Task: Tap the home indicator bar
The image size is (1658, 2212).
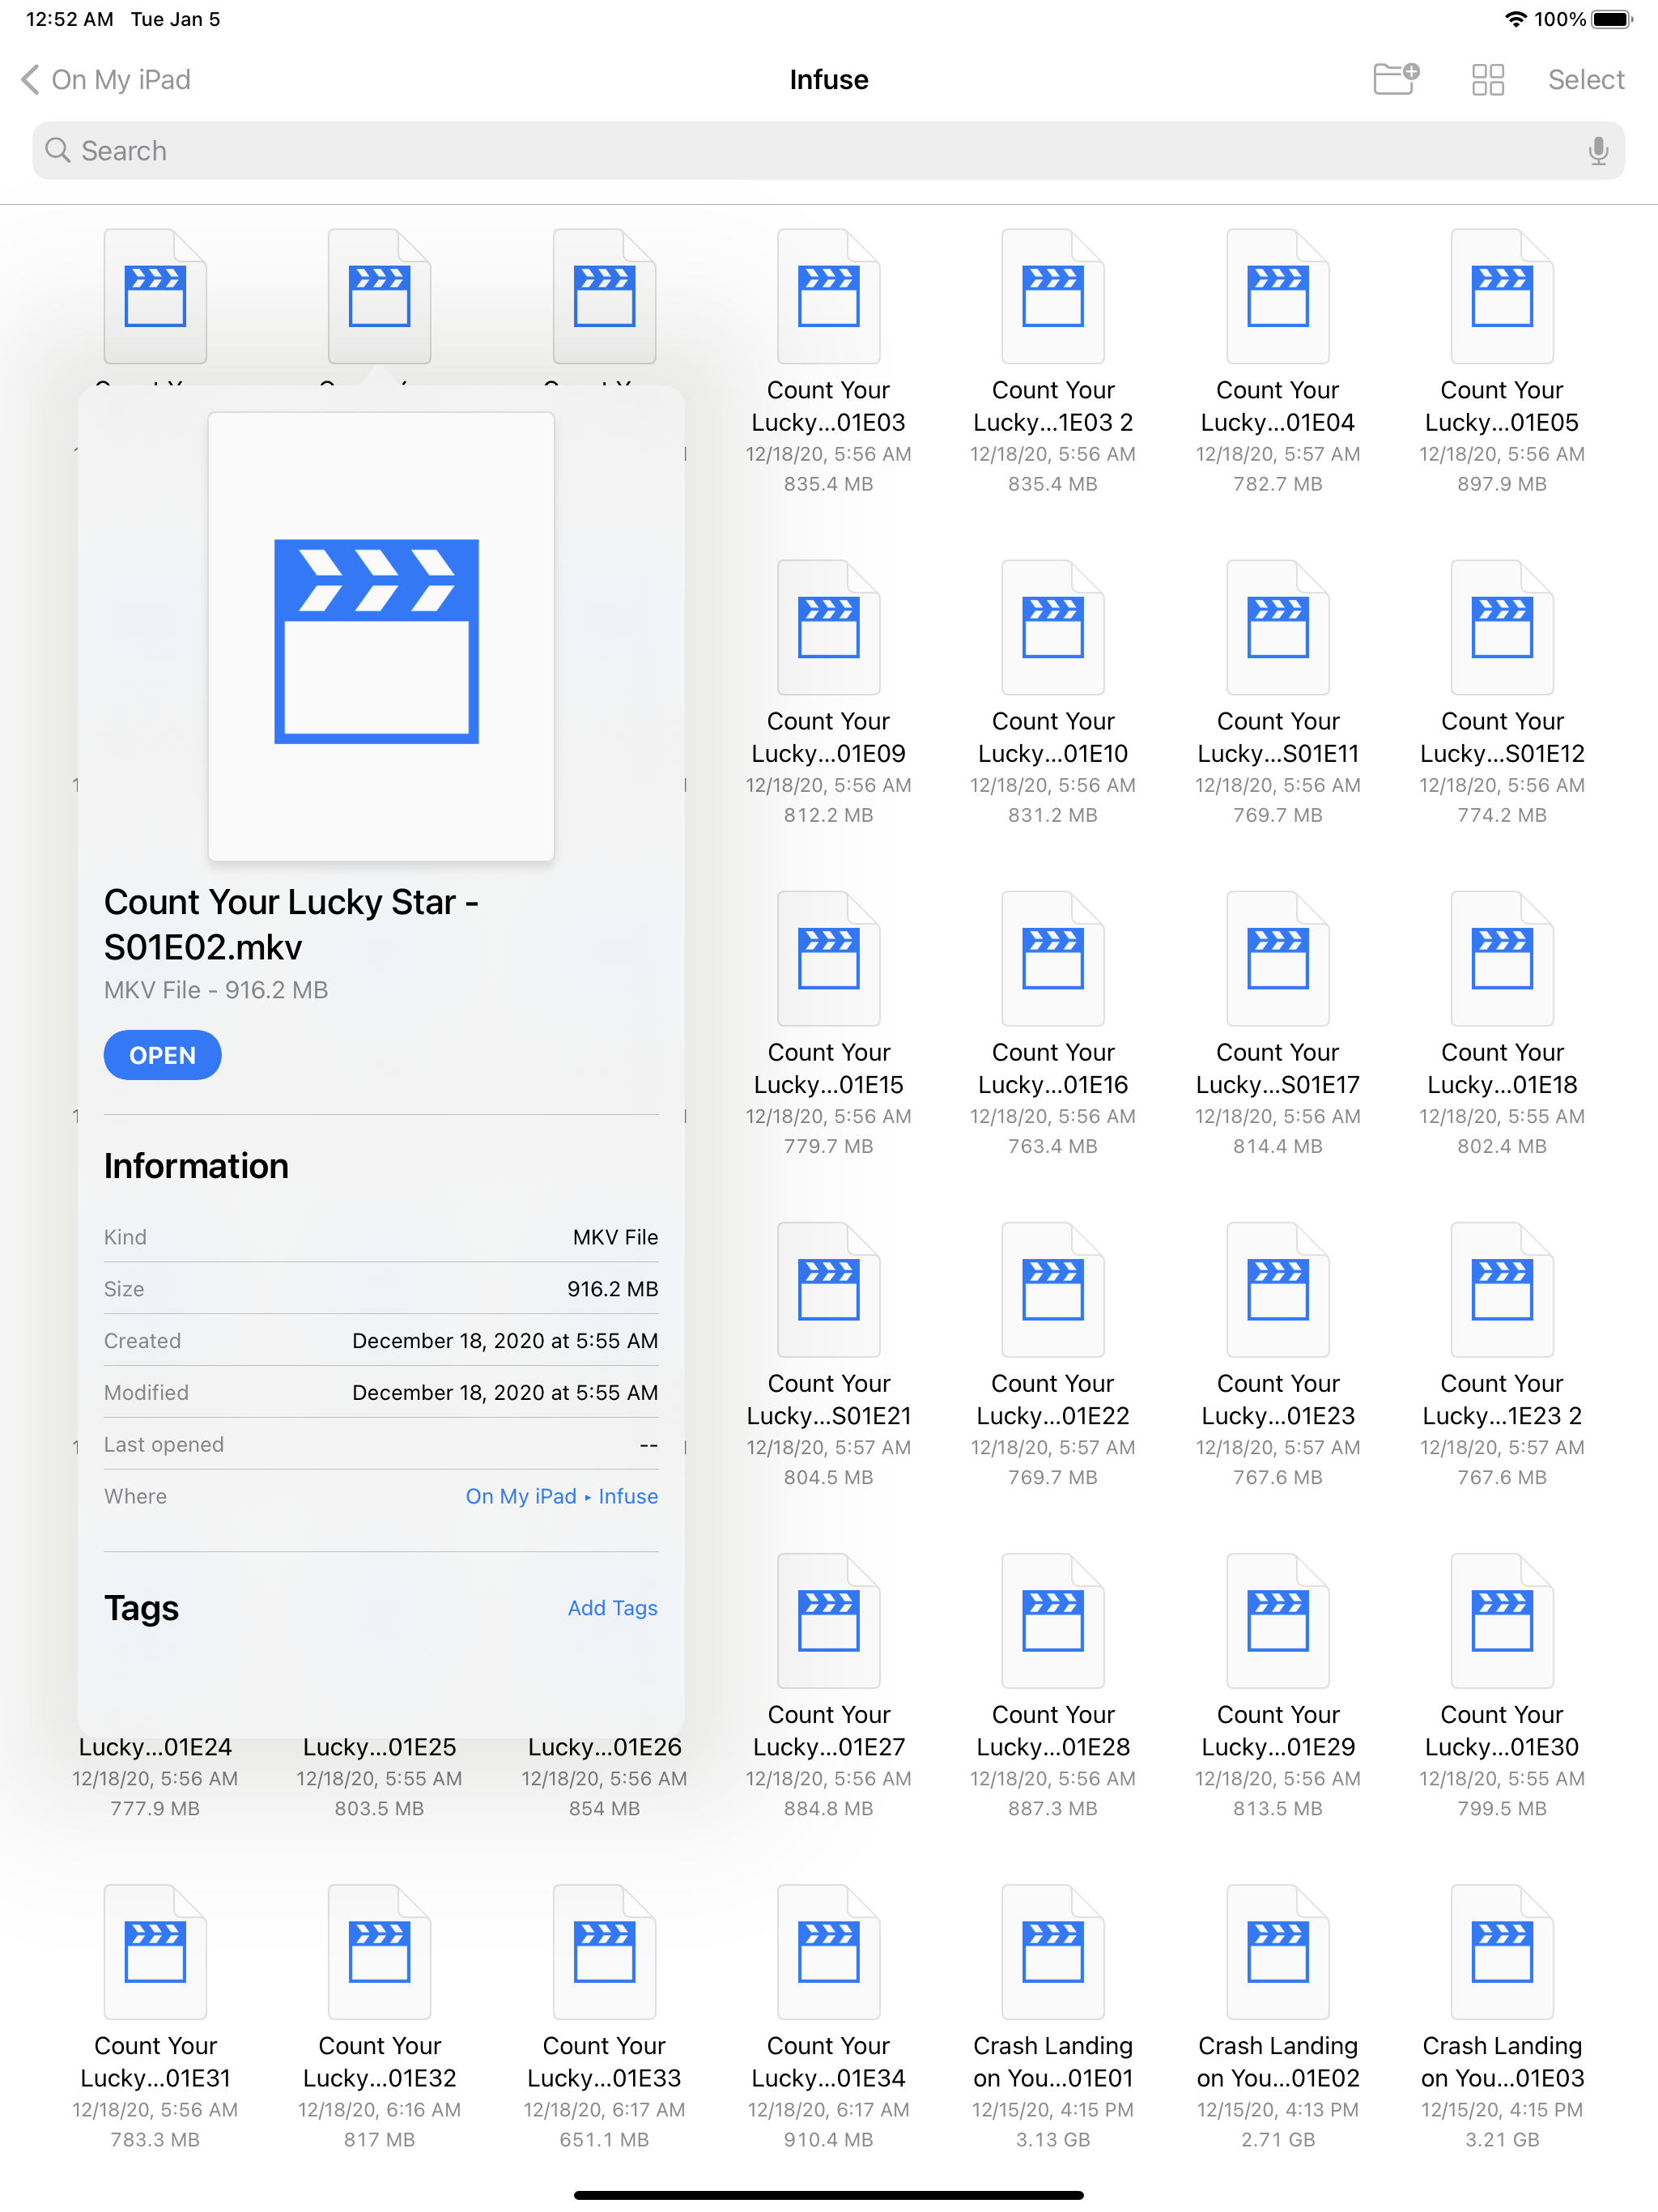Action: (828, 2195)
